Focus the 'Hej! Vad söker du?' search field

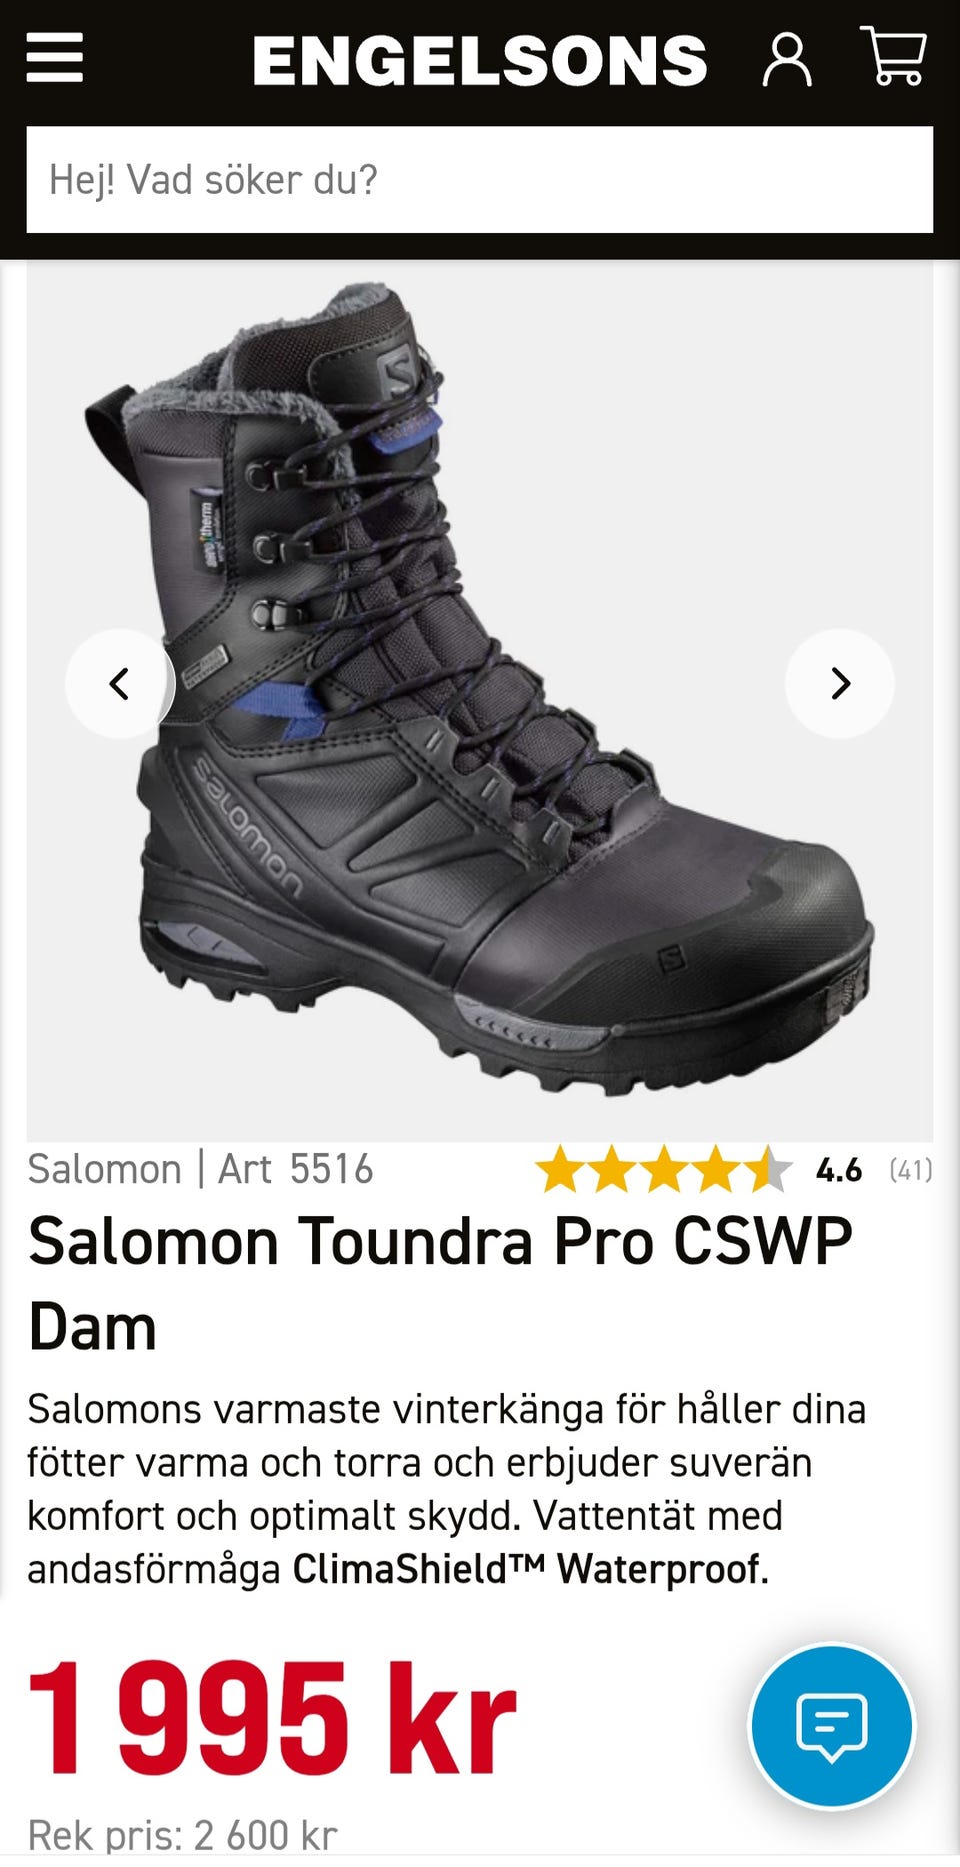point(480,180)
